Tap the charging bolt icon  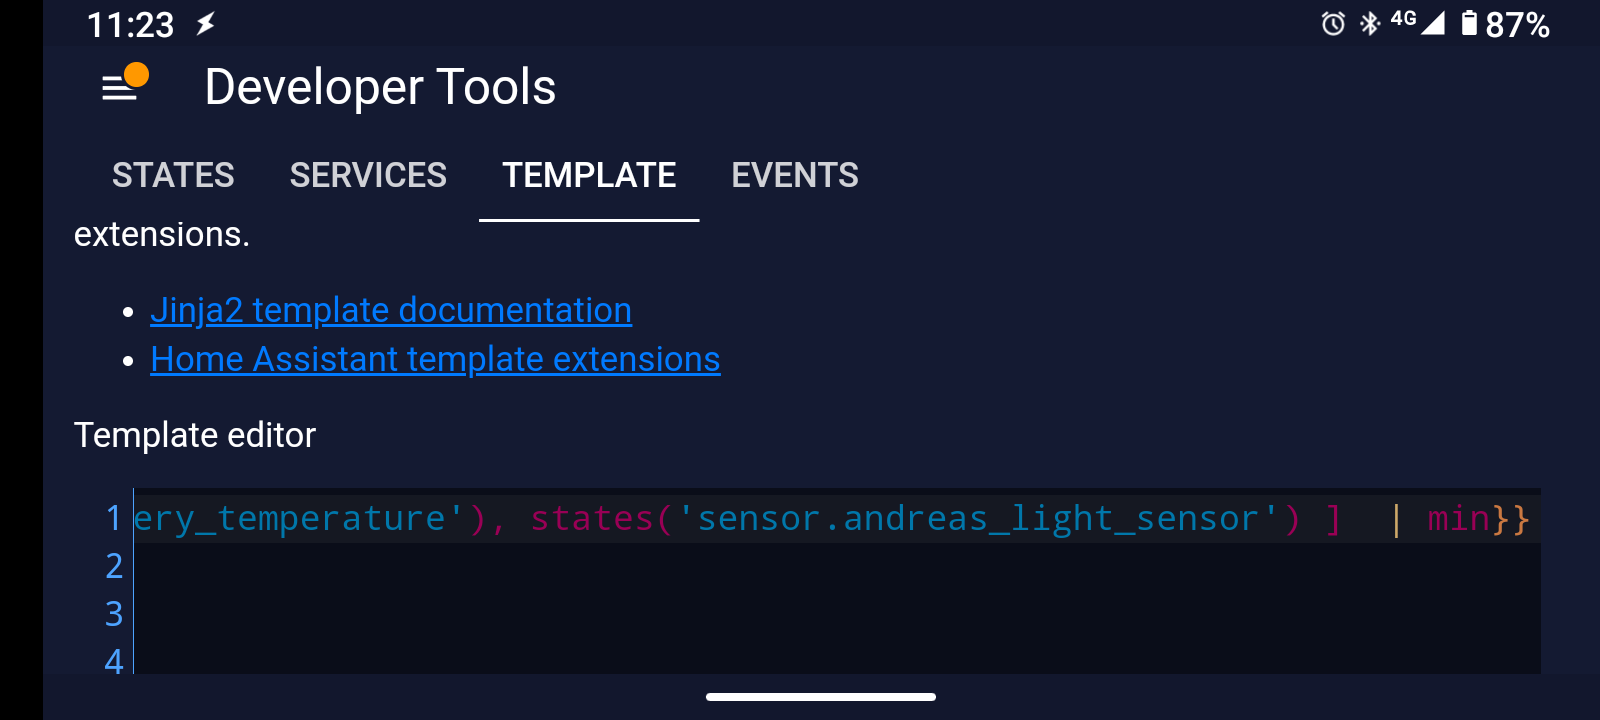(x=205, y=24)
